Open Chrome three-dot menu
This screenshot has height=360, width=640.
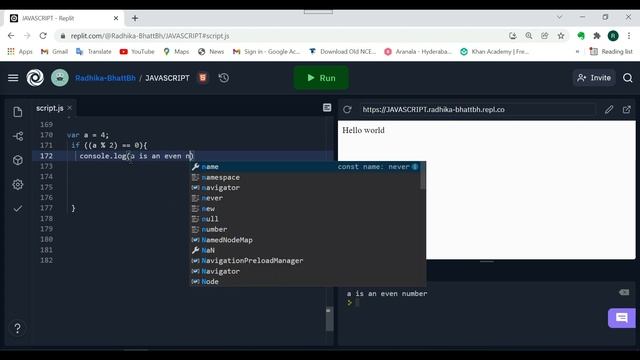[x=629, y=36]
